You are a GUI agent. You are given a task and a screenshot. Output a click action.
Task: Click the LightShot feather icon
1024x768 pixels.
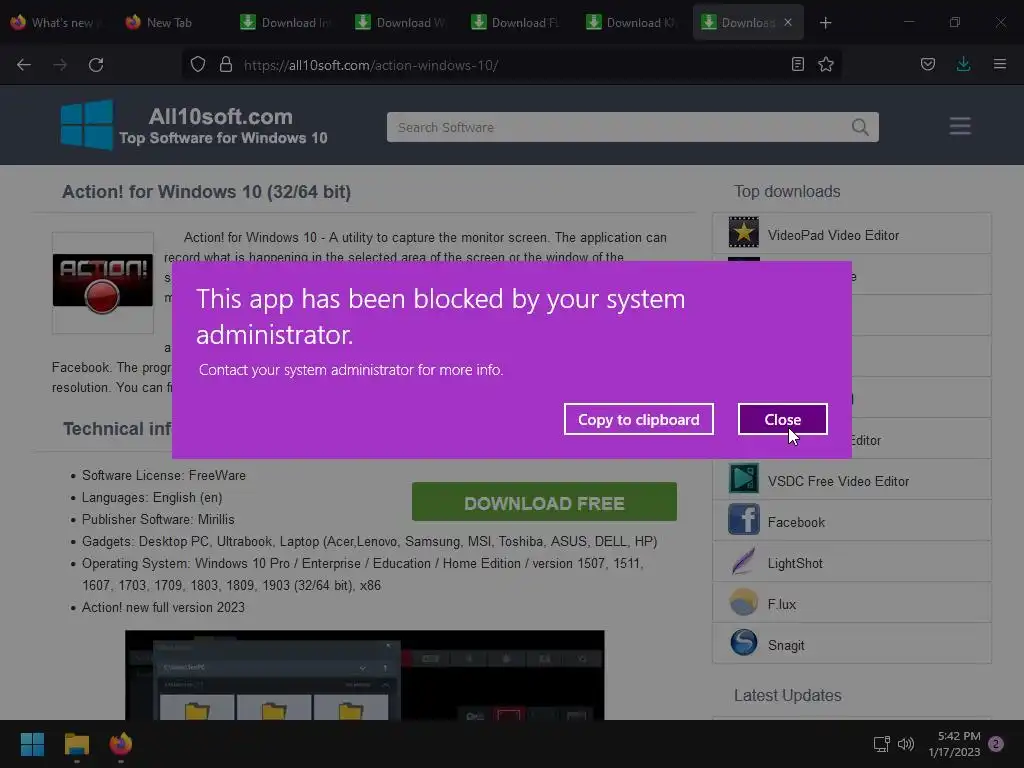click(x=743, y=561)
